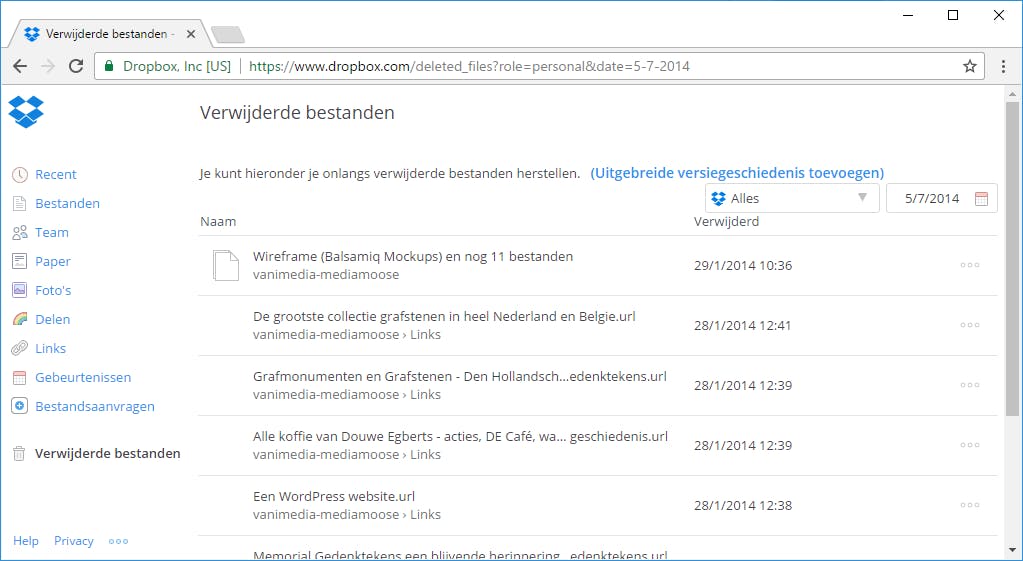Image resolution: width=1023 pixels, height=561 pixels.
Task: Click the Foto's picture icon
Action: click(20, 290)
